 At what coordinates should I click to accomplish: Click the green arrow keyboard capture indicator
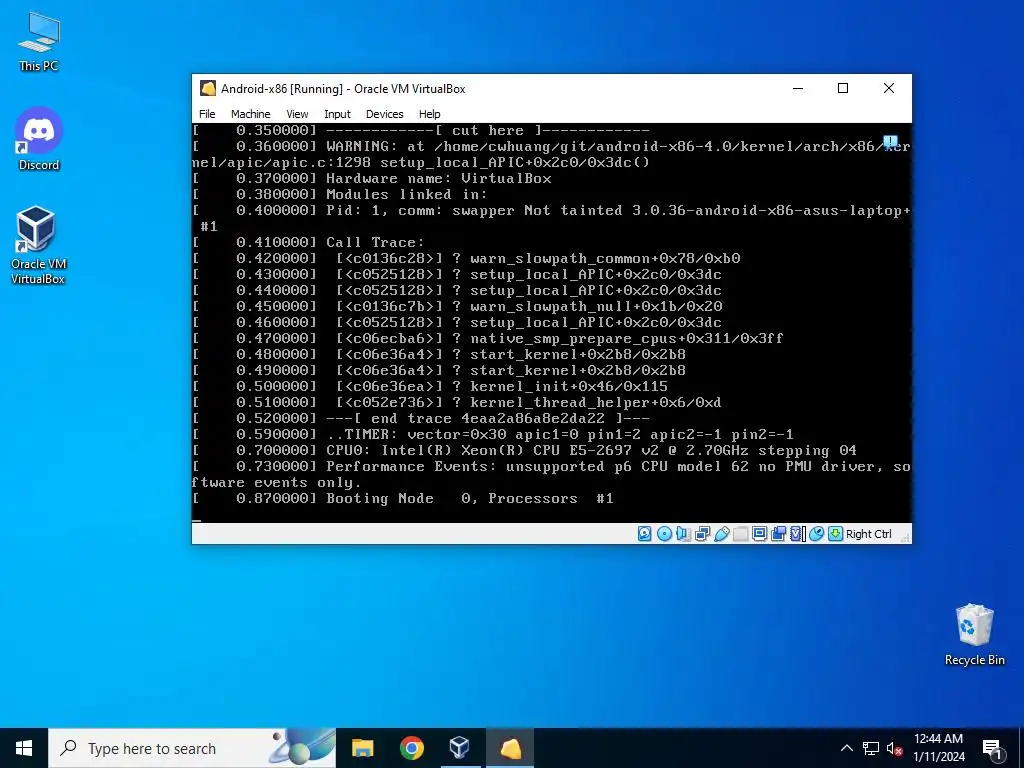[835, 534]
